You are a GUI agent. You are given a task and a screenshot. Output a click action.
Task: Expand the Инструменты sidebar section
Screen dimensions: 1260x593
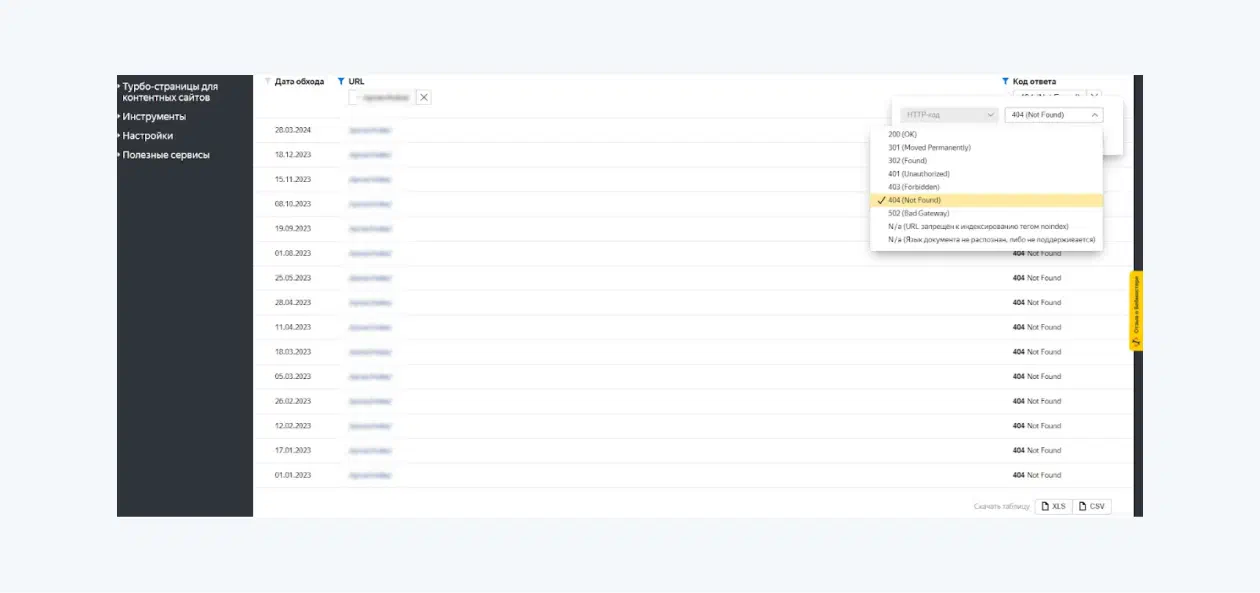(154, 117)
